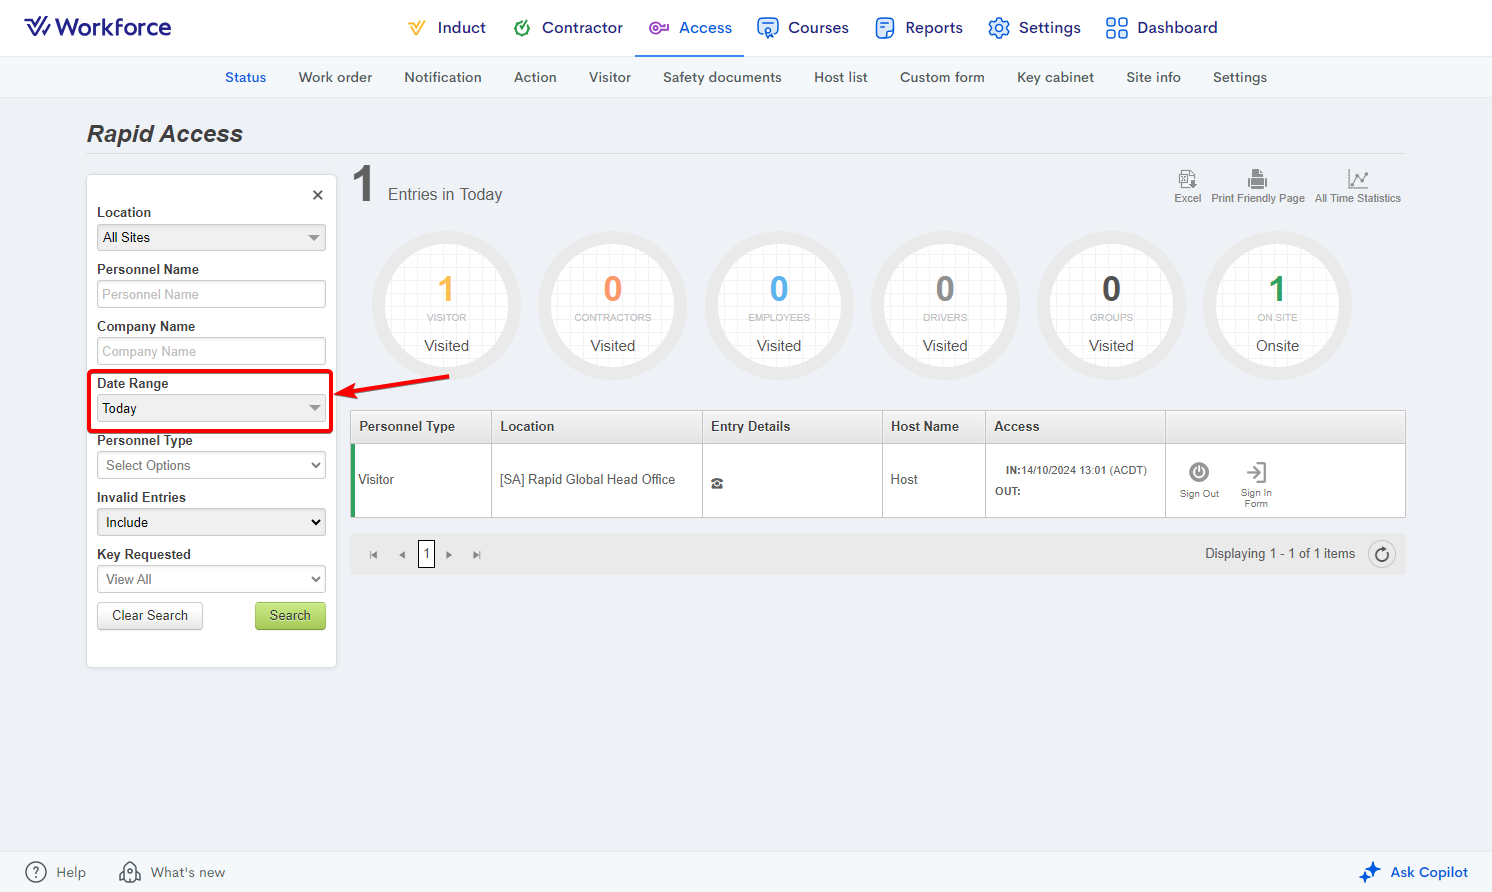Screen dimensions: 1492x892
Task: Expand the Location All Sites dropdown
Action: point(211,238)
